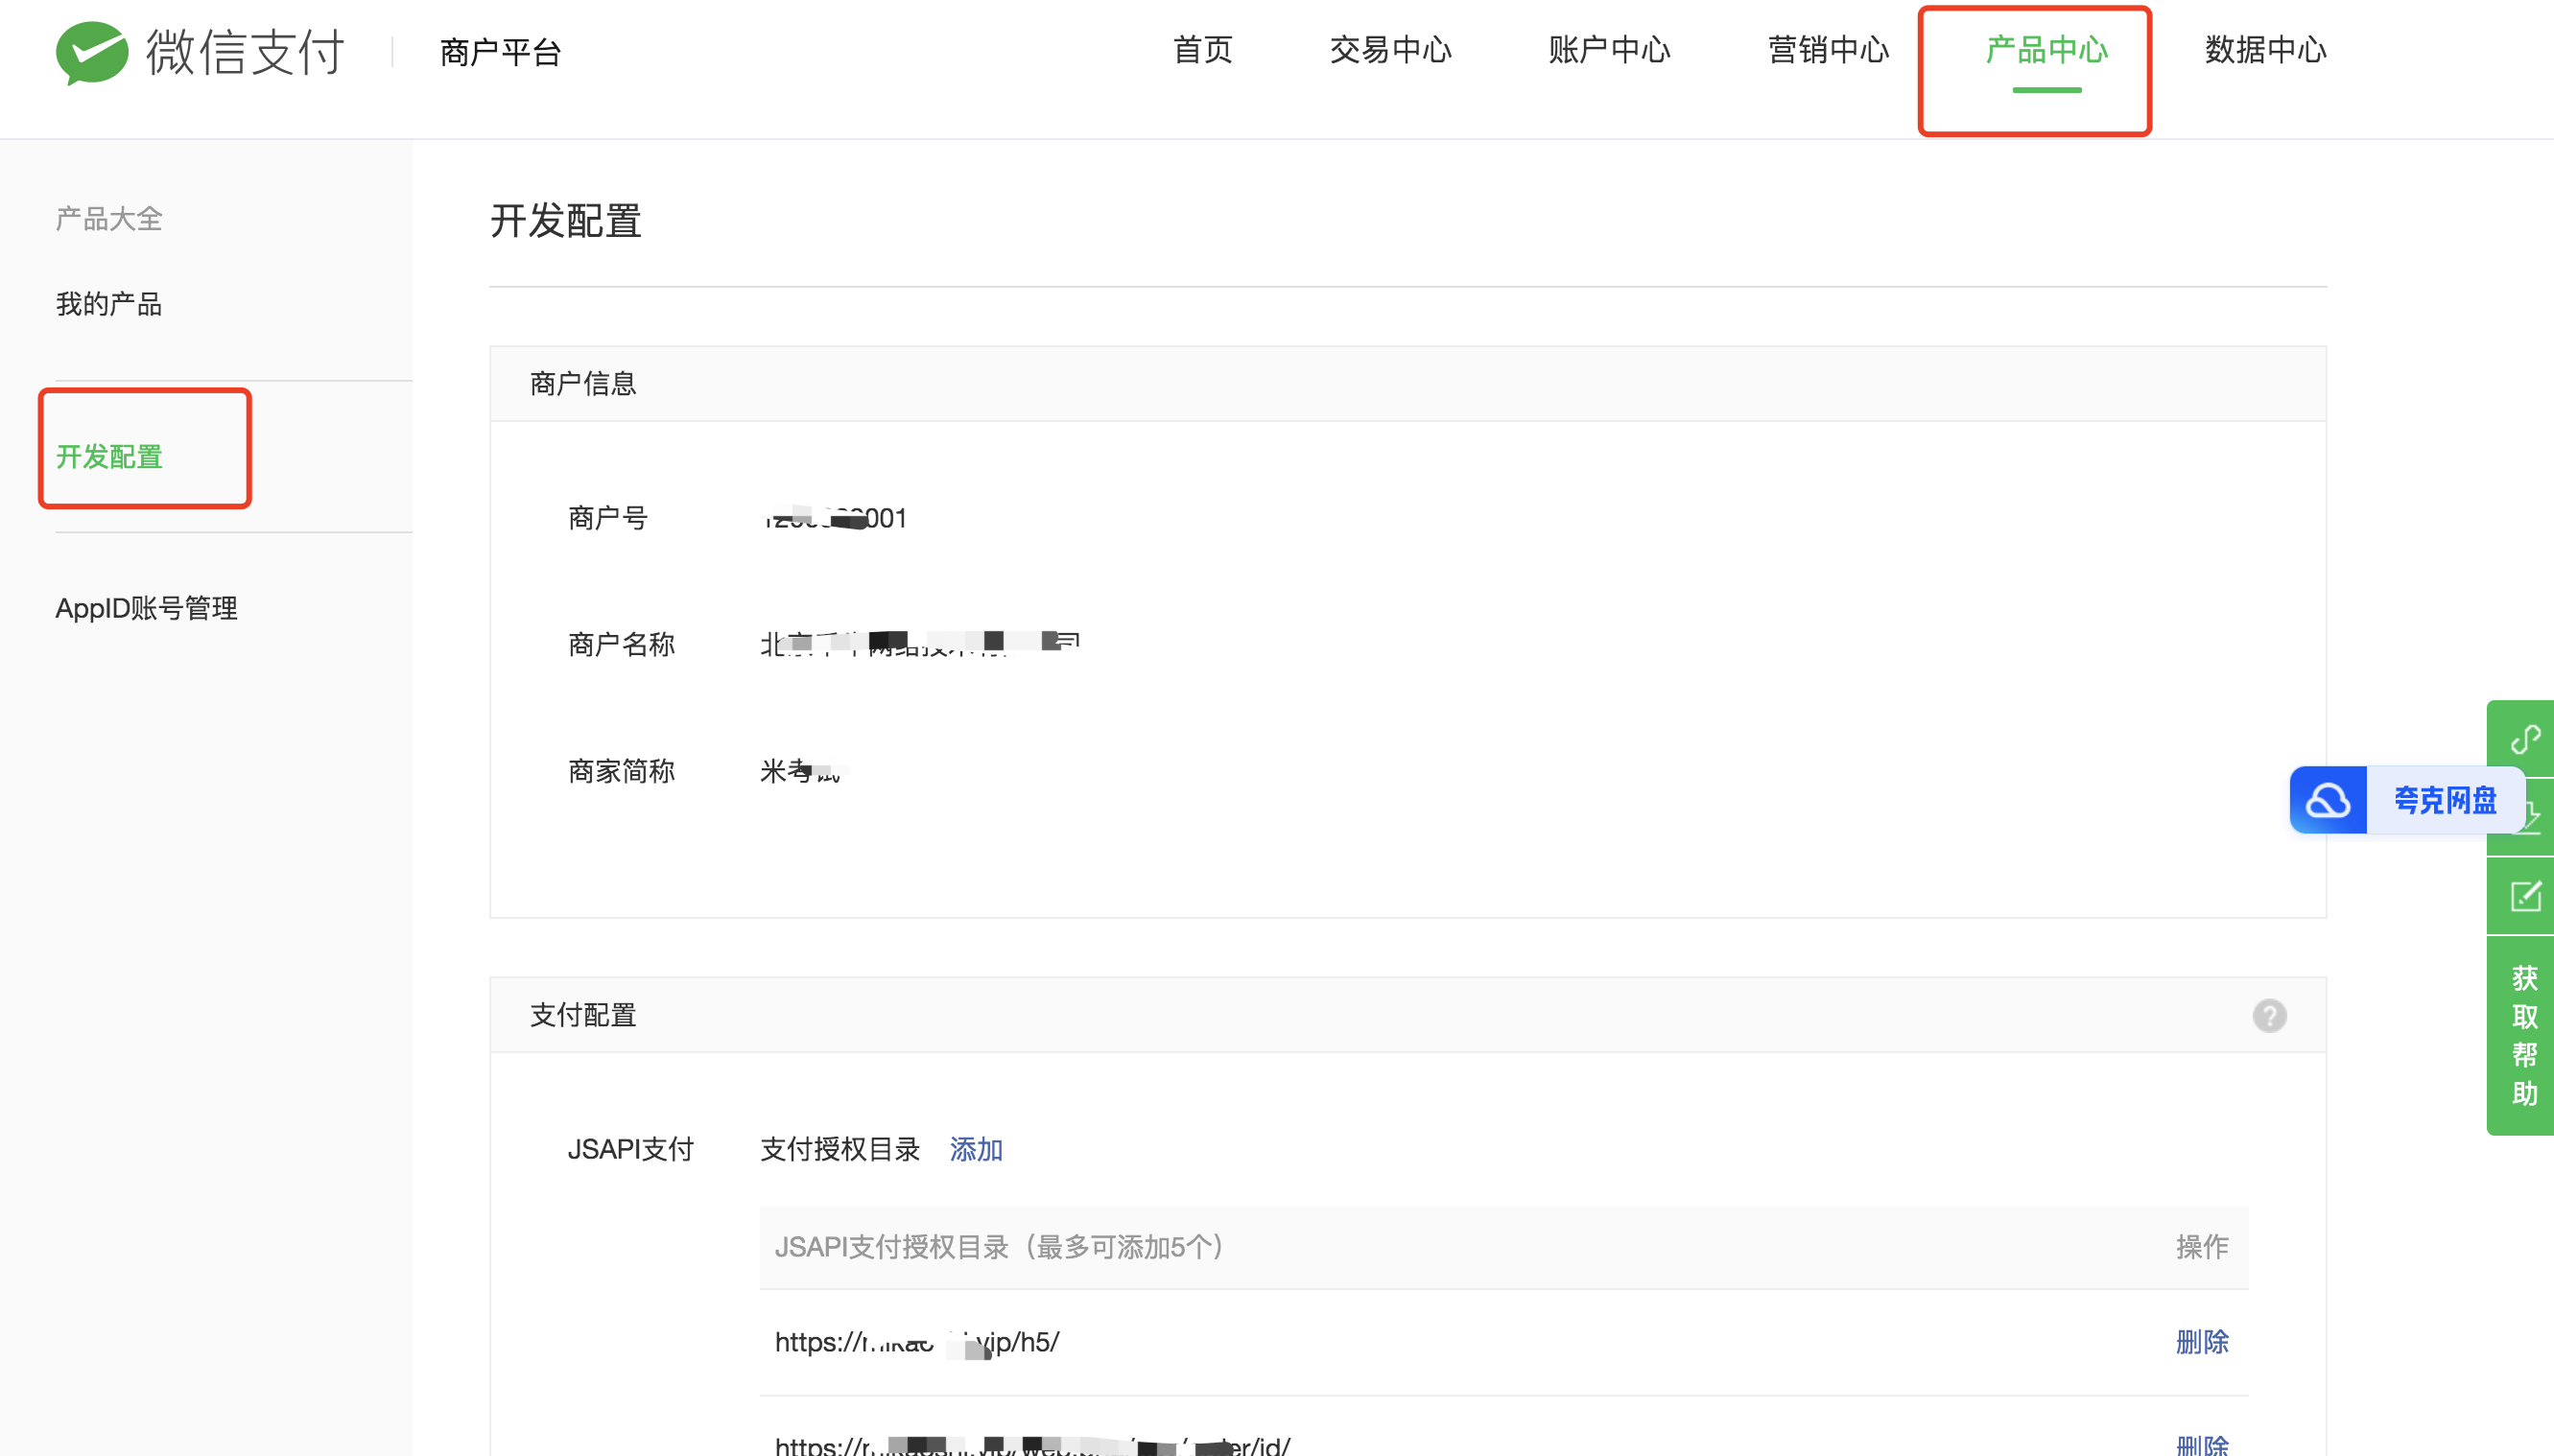Viewport: 2554px width, 1456px height.
Task: Open the 营销中心 section
Action: pos(1826,50)
